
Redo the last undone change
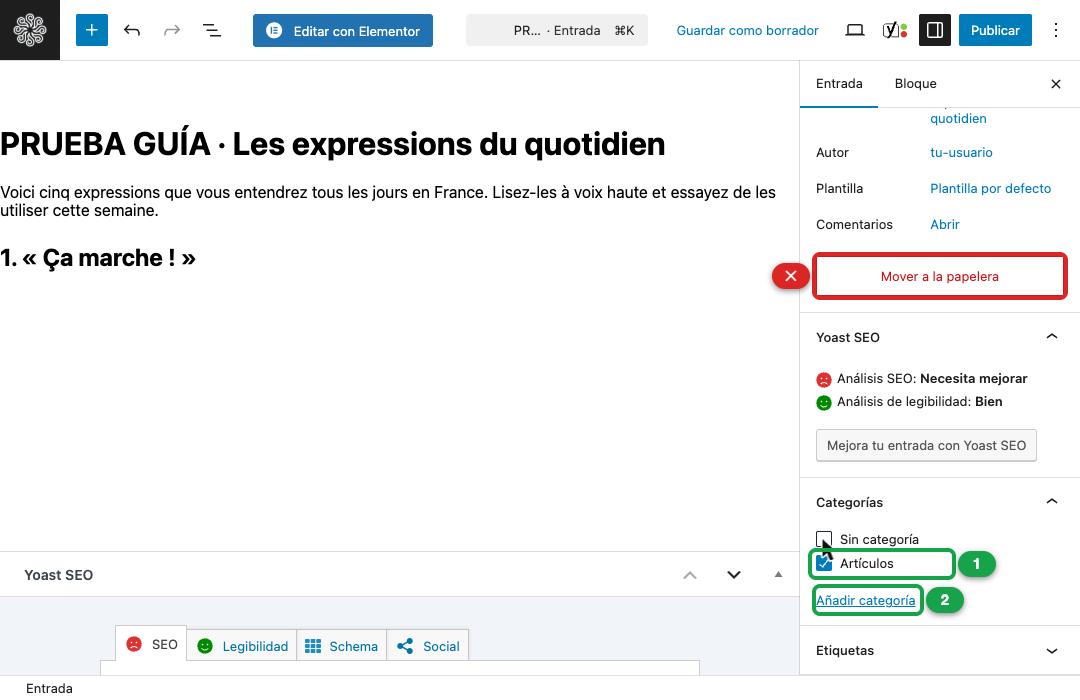(x=172, y=30)
